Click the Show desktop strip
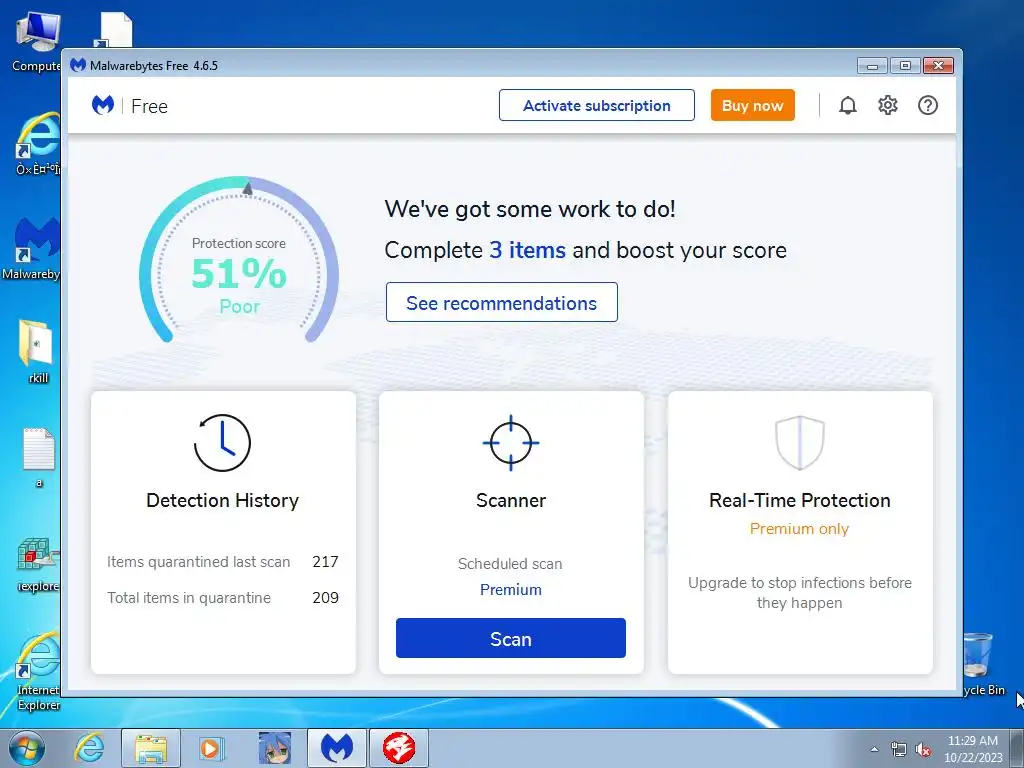The width and height of the screenshot is (1024, 768). tap(1019, 748)
